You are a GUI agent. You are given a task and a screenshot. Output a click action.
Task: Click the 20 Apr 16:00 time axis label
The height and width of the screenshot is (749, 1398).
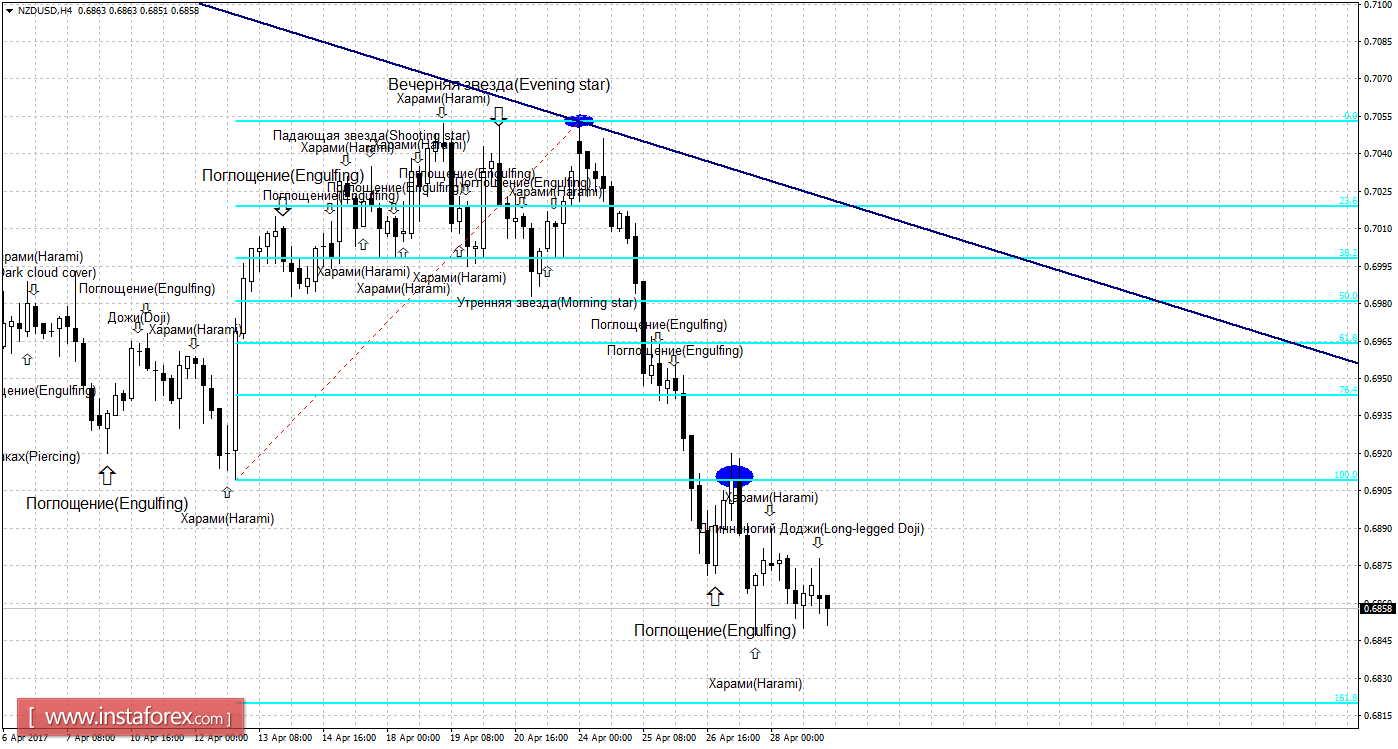540,738
